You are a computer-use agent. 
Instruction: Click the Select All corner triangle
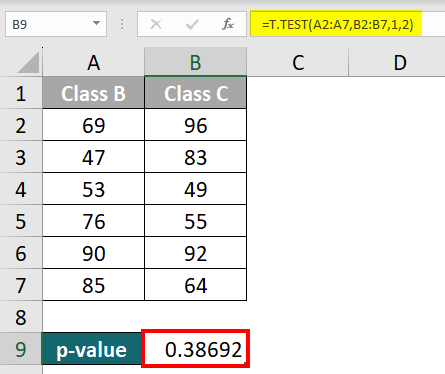point(28,62)
